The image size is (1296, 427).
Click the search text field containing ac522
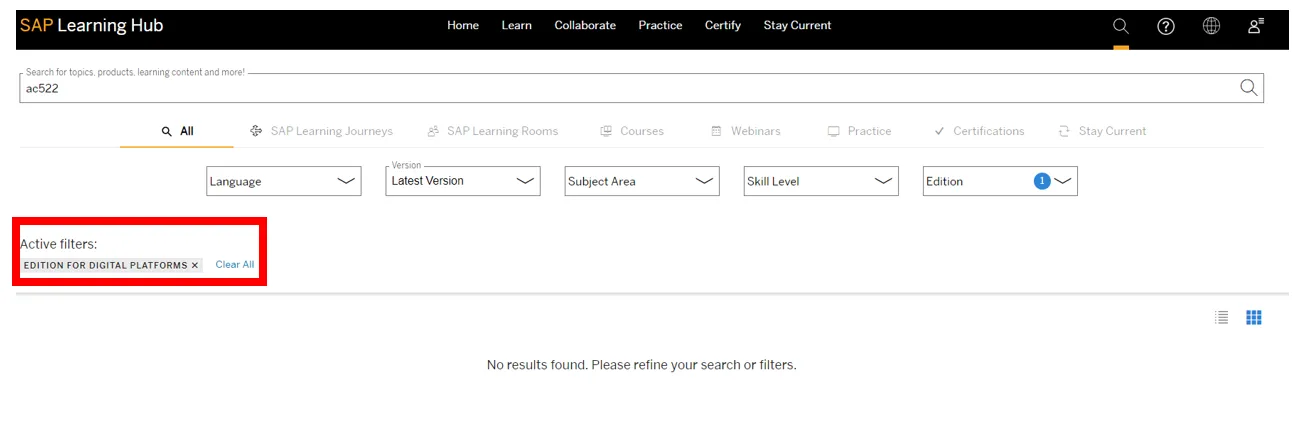click(x=600, y=88)
